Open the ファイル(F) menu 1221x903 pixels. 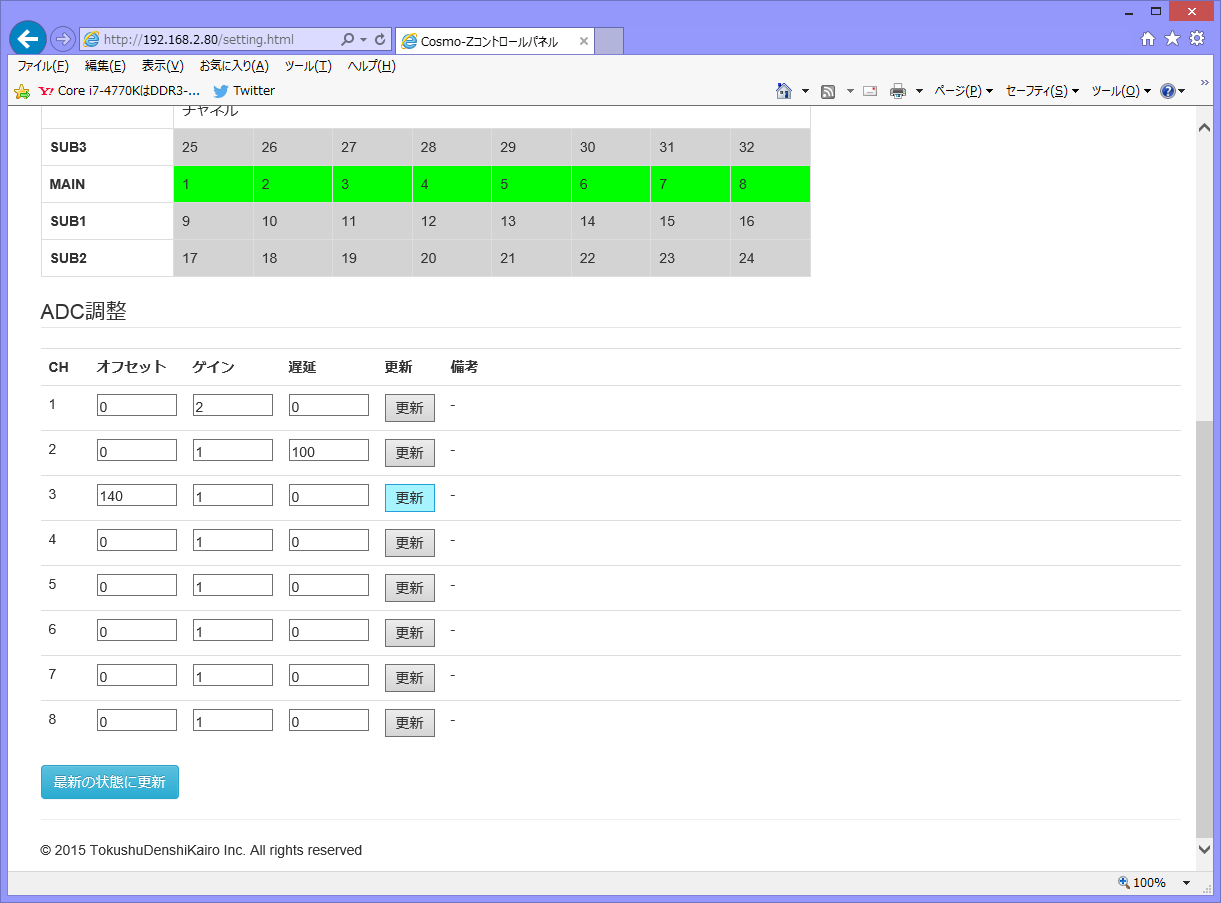[x=42, y=66]
